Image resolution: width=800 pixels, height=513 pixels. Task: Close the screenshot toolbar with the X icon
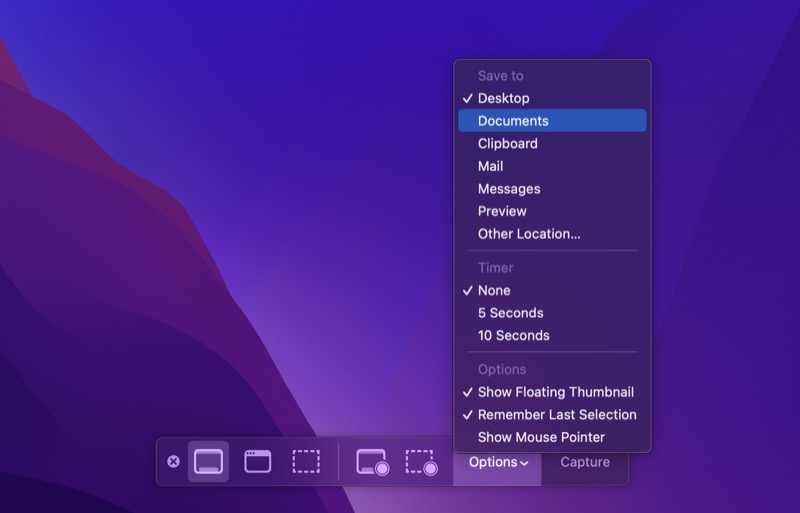tap(173, 461)
